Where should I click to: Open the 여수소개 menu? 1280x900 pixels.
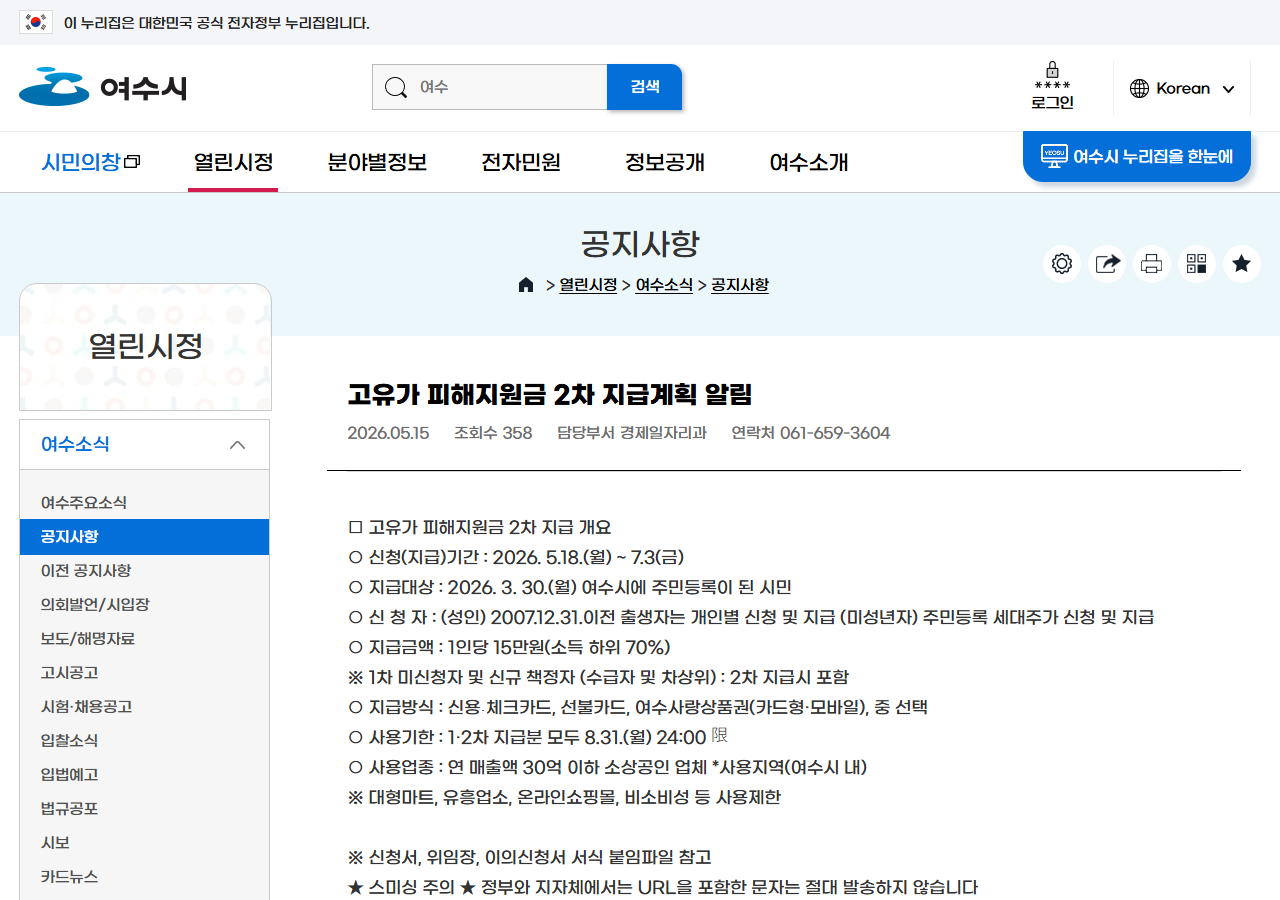[809, 162]
